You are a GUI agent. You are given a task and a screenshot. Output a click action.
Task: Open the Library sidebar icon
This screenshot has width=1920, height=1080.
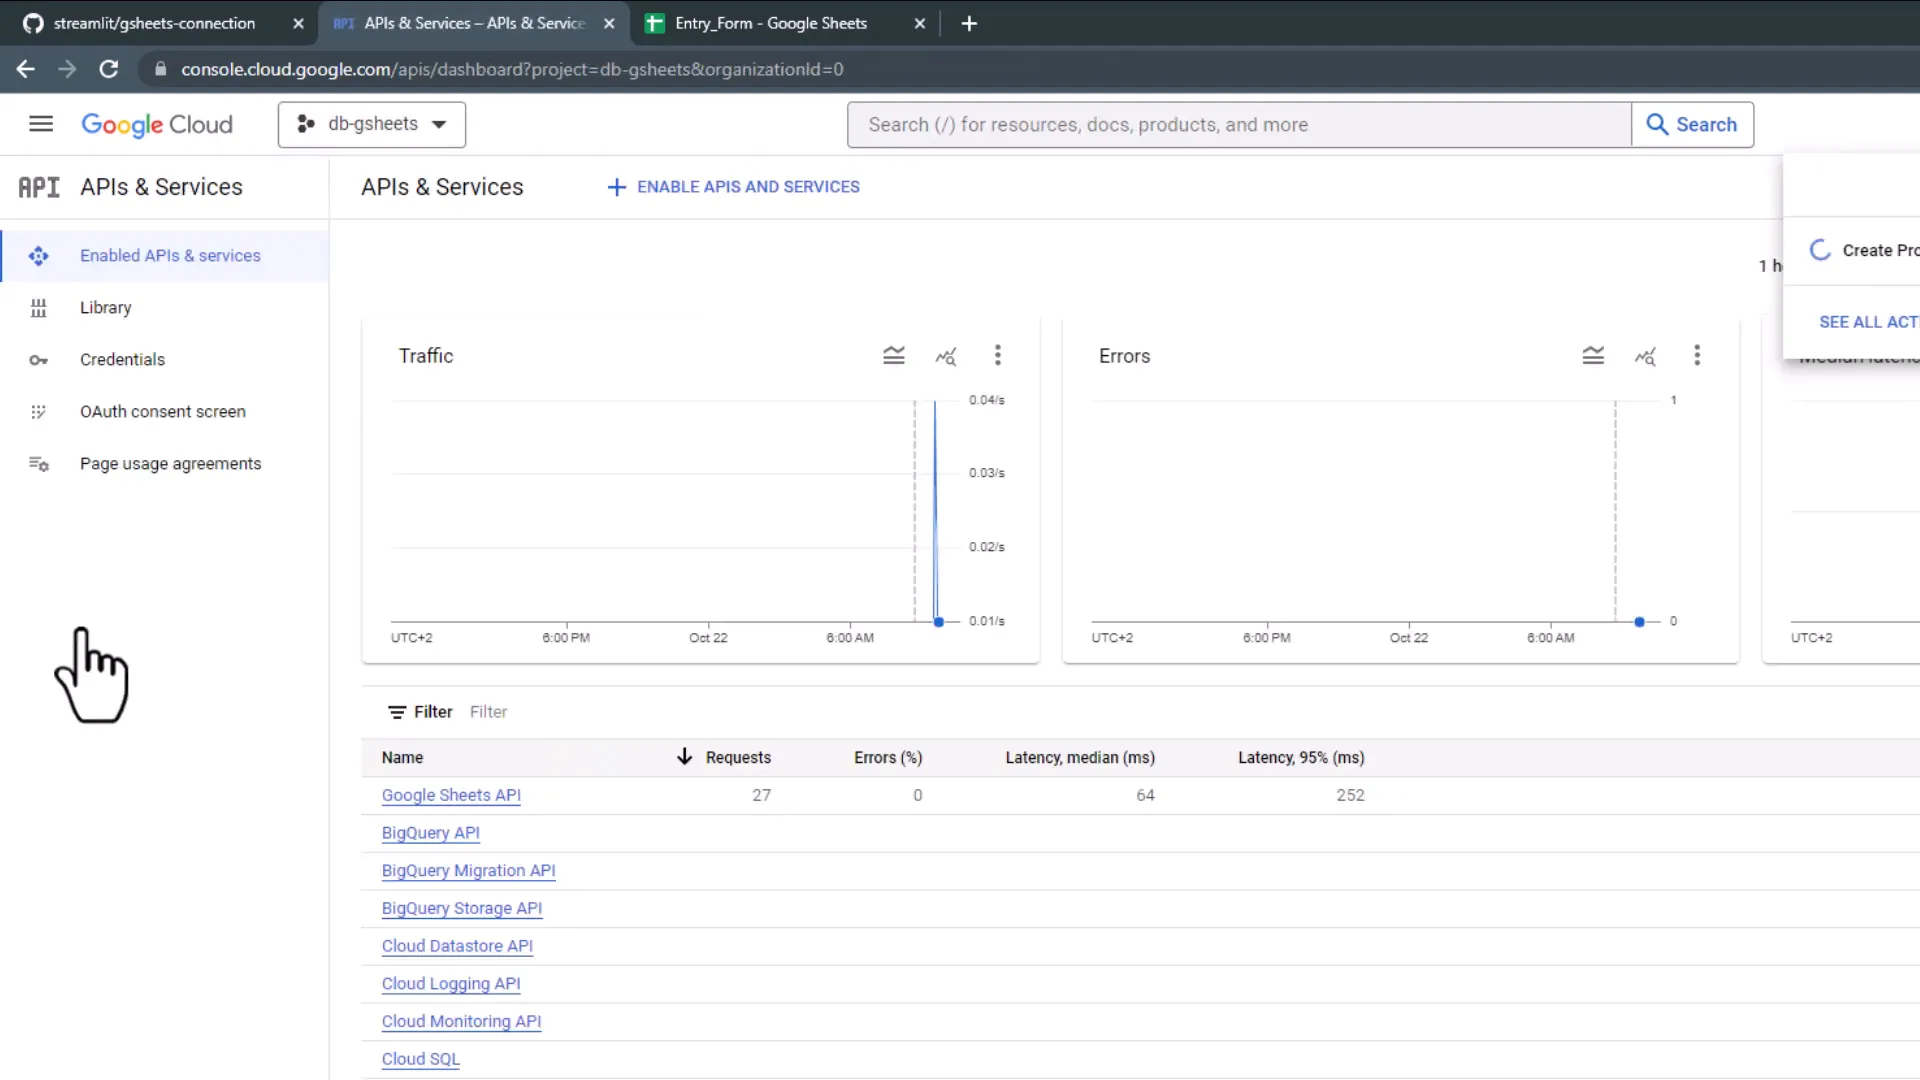[38, 308]
